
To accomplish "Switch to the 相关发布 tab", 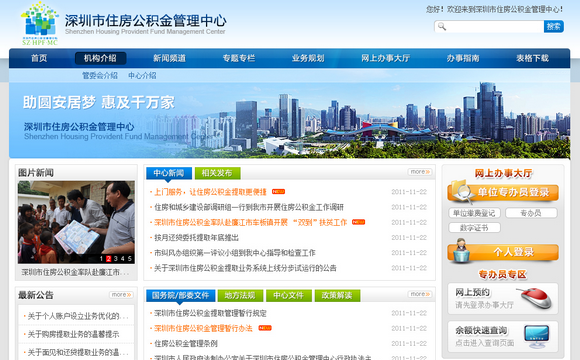I will tap(217, 173).
